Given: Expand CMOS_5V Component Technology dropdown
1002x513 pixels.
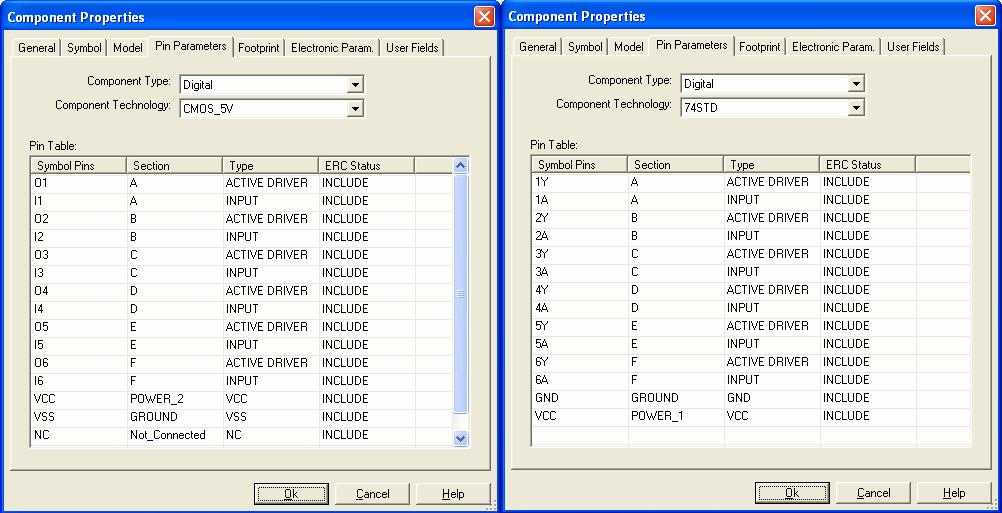Looking at the screenshot, I should click(x=355, y=109).
